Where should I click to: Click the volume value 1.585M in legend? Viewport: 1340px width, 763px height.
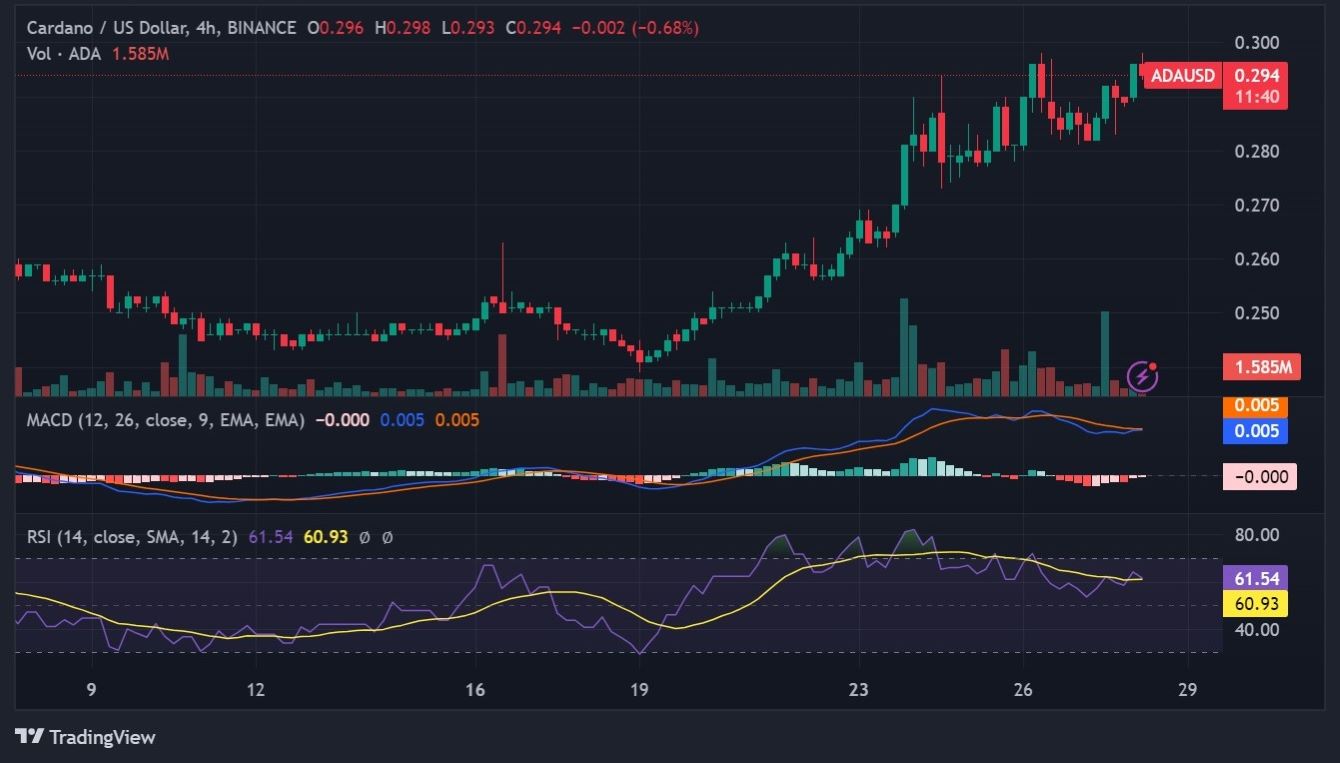coord(139,53)
